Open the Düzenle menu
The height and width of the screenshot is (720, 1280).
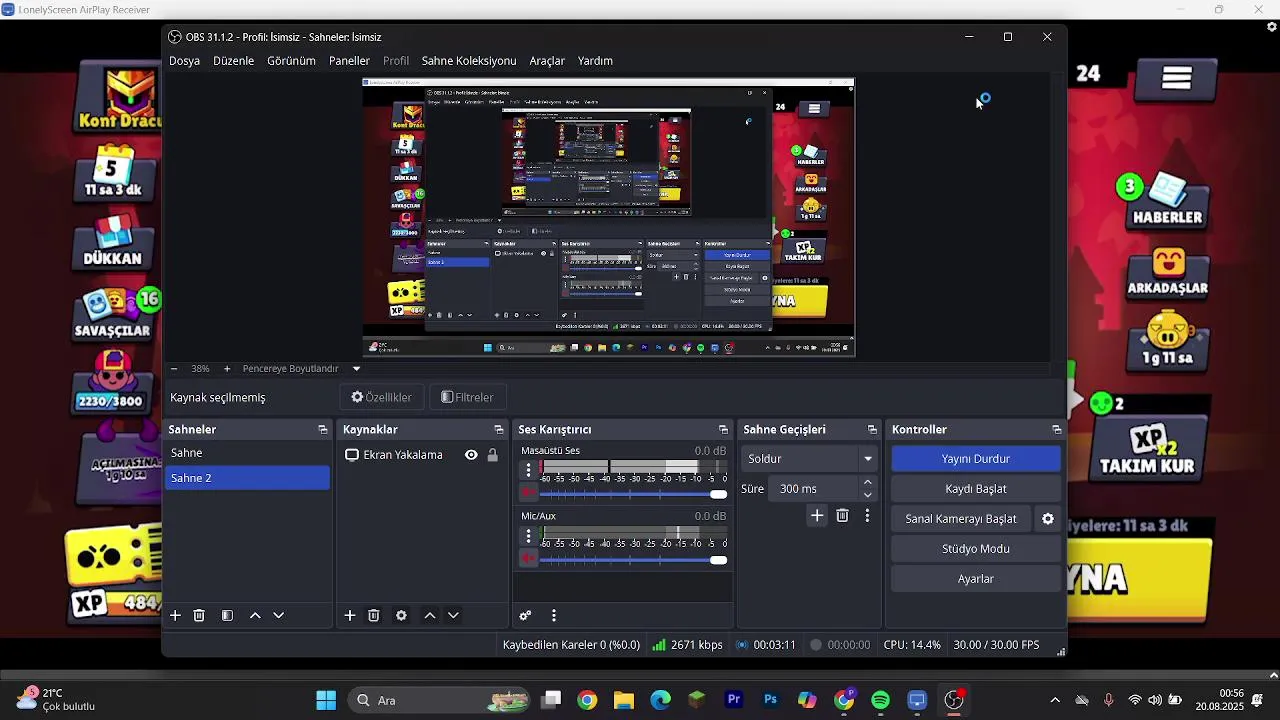(233, 61)
